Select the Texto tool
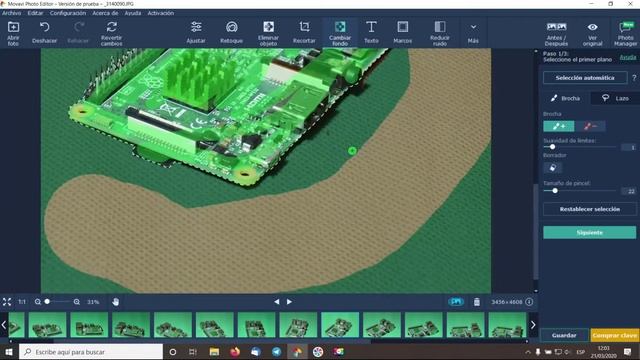640x360 pixels. coord(371,33)
